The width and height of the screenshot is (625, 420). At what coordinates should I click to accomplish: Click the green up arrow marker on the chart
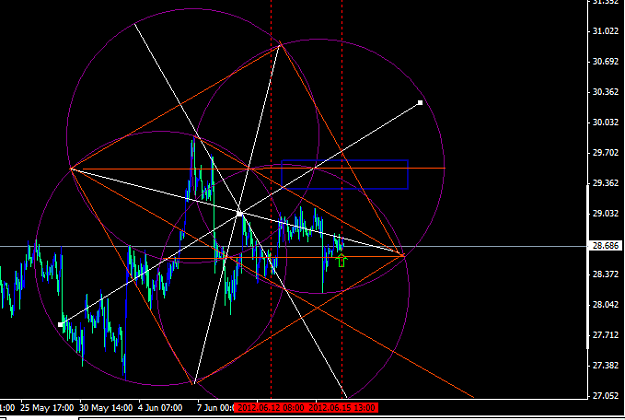click(x=341, y=260)
